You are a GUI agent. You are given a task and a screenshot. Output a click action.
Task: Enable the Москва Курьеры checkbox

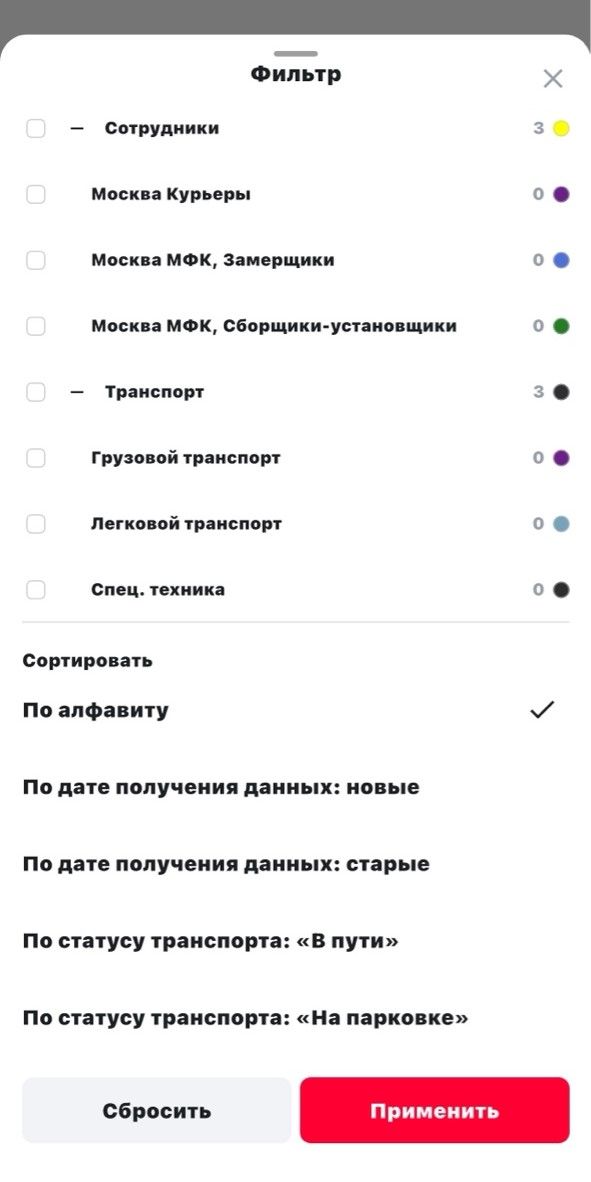35,194
